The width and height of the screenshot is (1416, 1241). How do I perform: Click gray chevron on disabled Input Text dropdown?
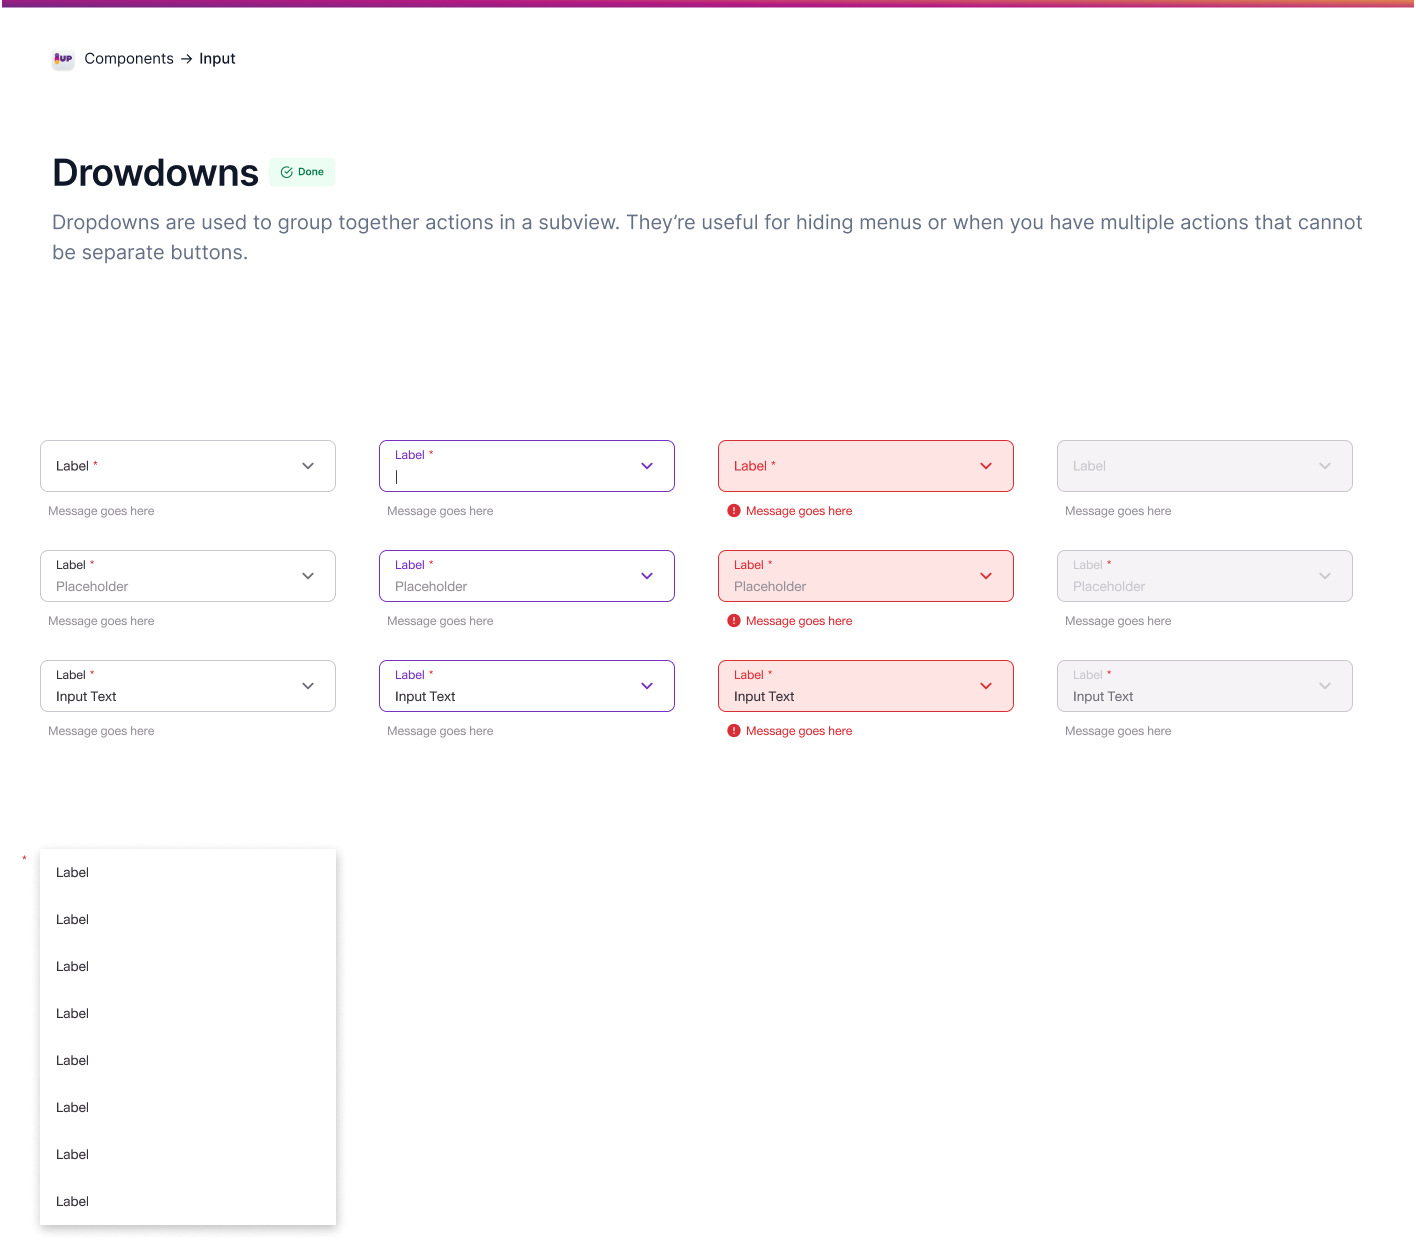pyautogui.click(x=1325, y=686)
